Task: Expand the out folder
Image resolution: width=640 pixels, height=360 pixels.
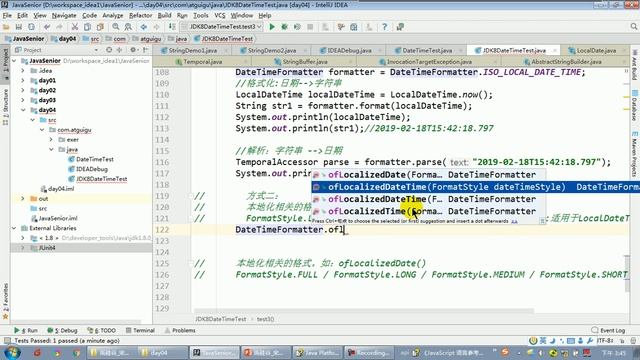Action: tap(23, 199)
